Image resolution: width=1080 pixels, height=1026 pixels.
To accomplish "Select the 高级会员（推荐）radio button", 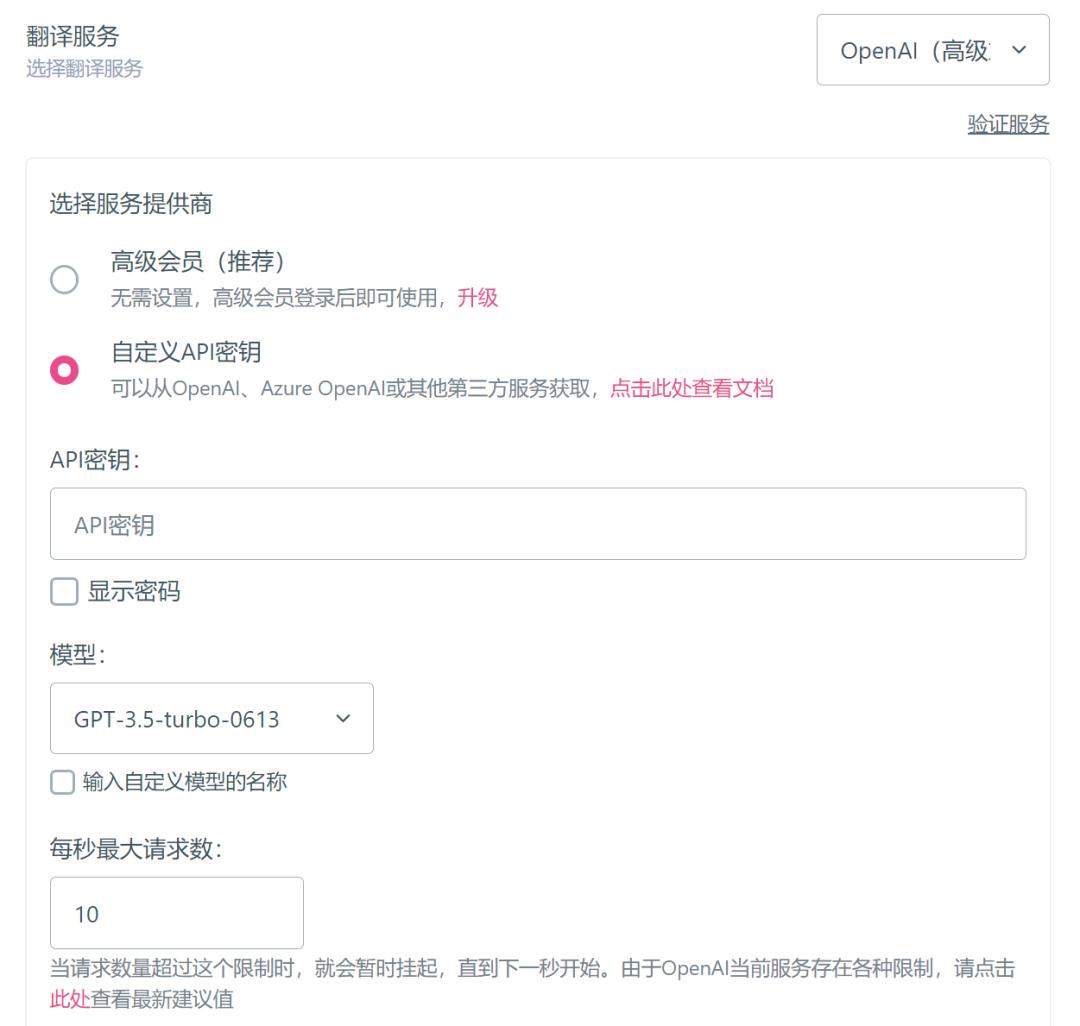I will pos(64,280).
